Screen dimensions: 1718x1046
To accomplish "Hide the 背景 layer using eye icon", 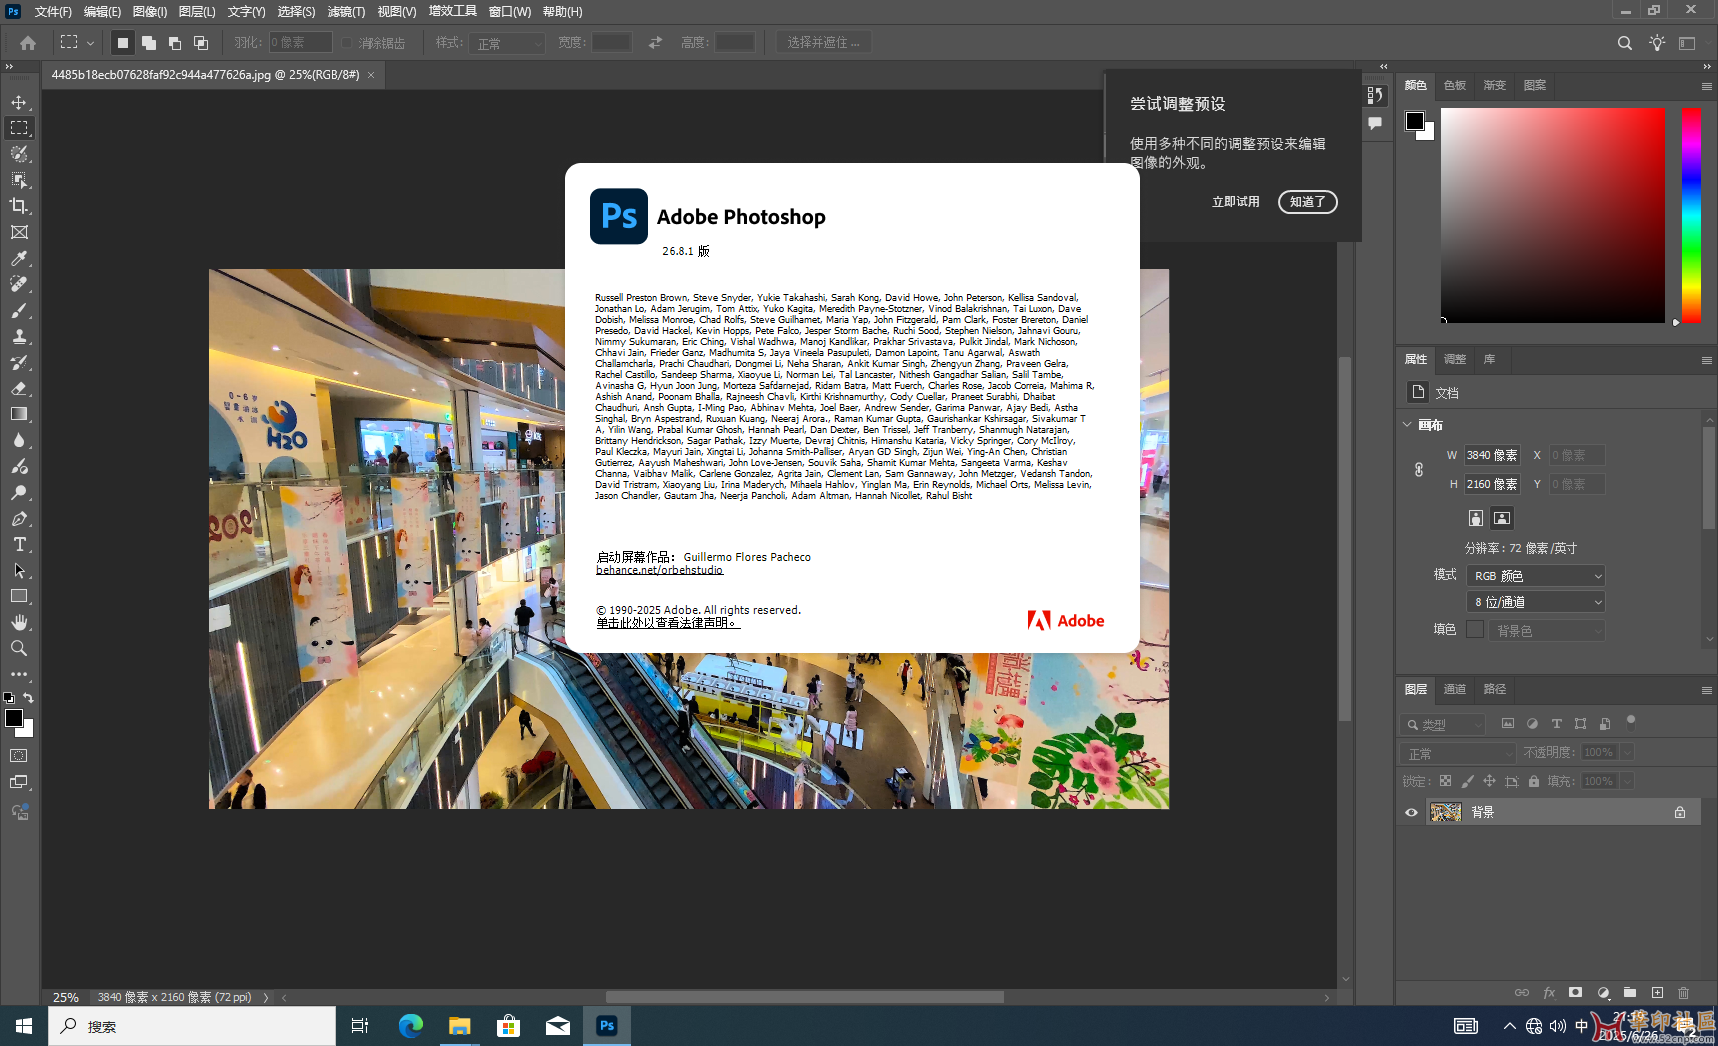I will [1411, 812].
